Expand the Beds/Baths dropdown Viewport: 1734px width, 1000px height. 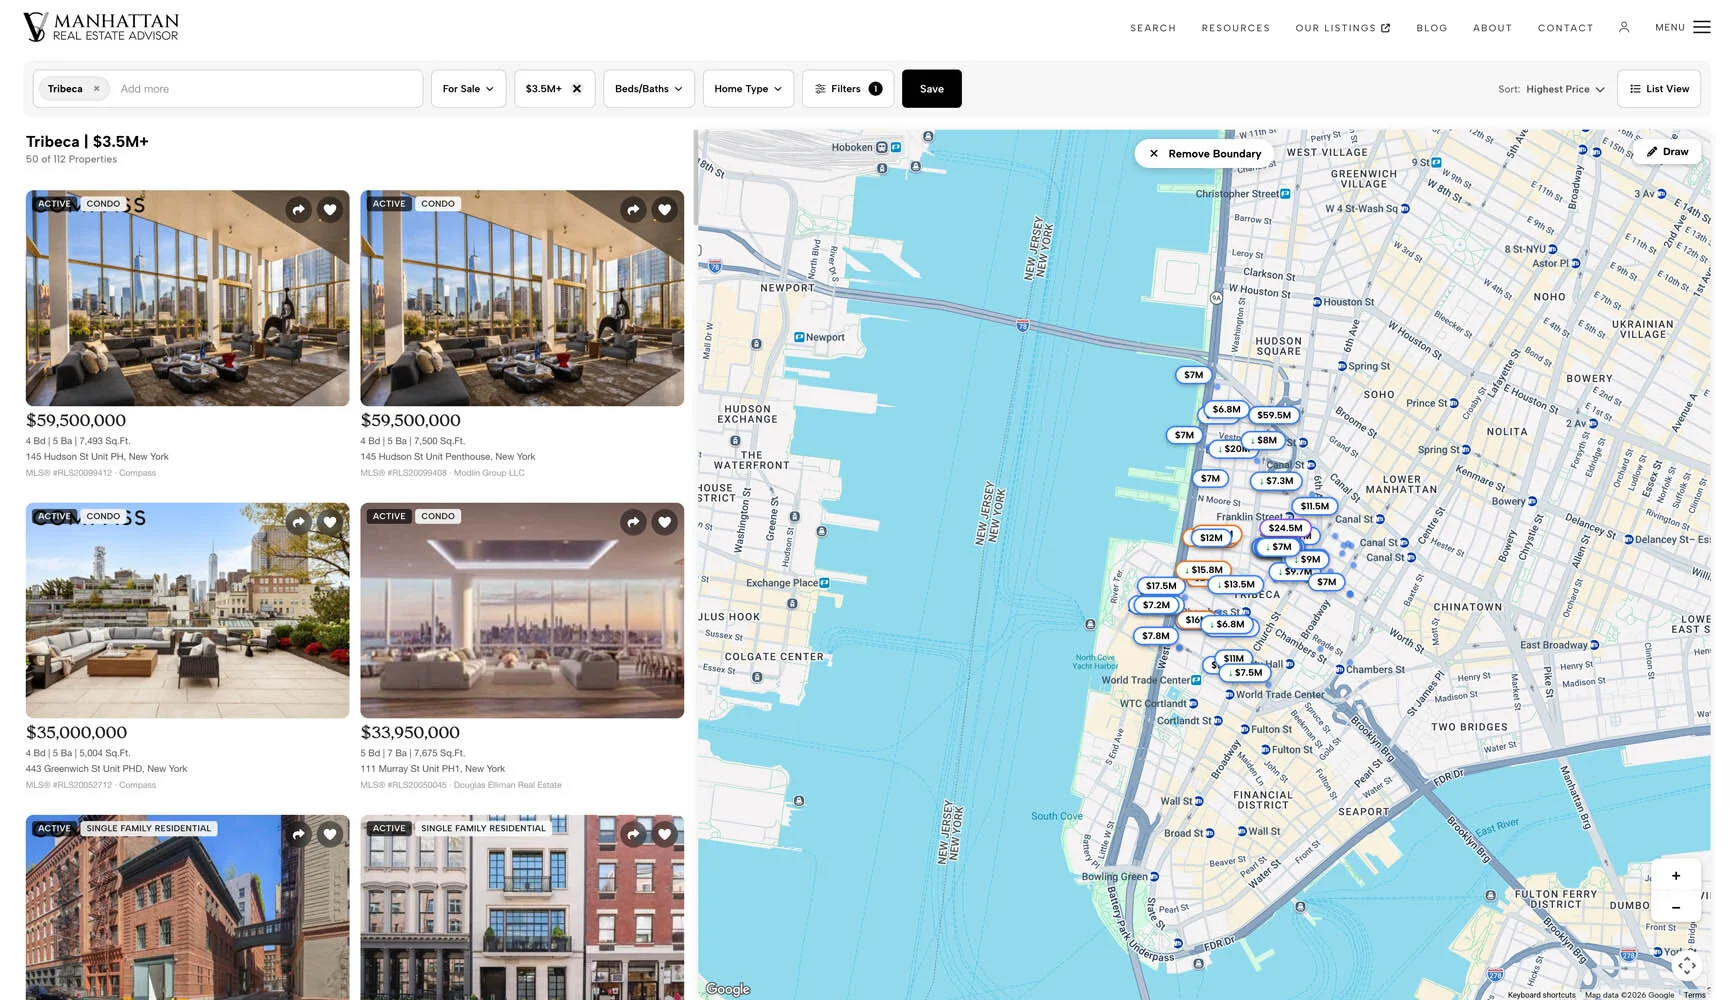coord(649,89)
